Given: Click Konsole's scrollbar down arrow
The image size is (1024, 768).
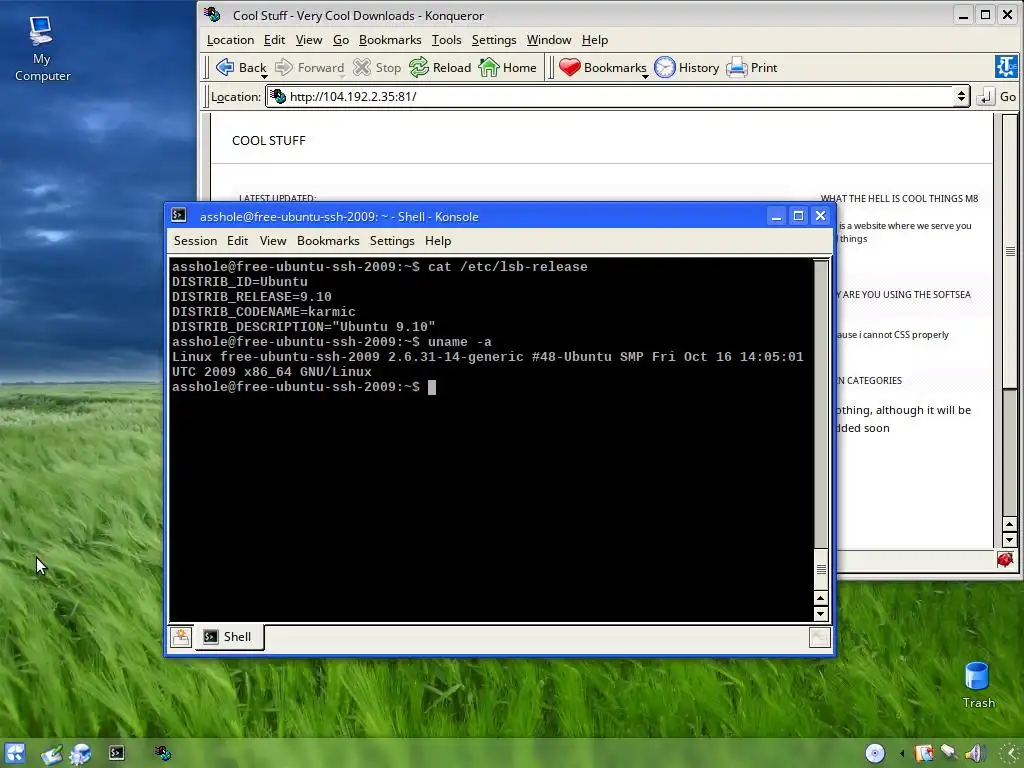Looking at the screenshot, I should (x=821, y=614).
